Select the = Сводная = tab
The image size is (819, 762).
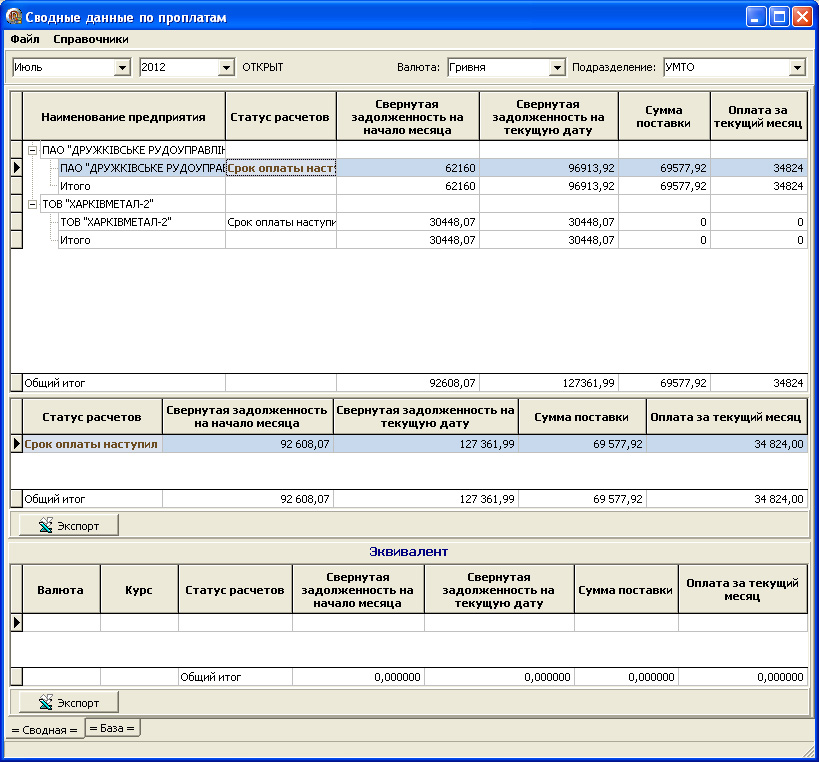tap(44, 730)
